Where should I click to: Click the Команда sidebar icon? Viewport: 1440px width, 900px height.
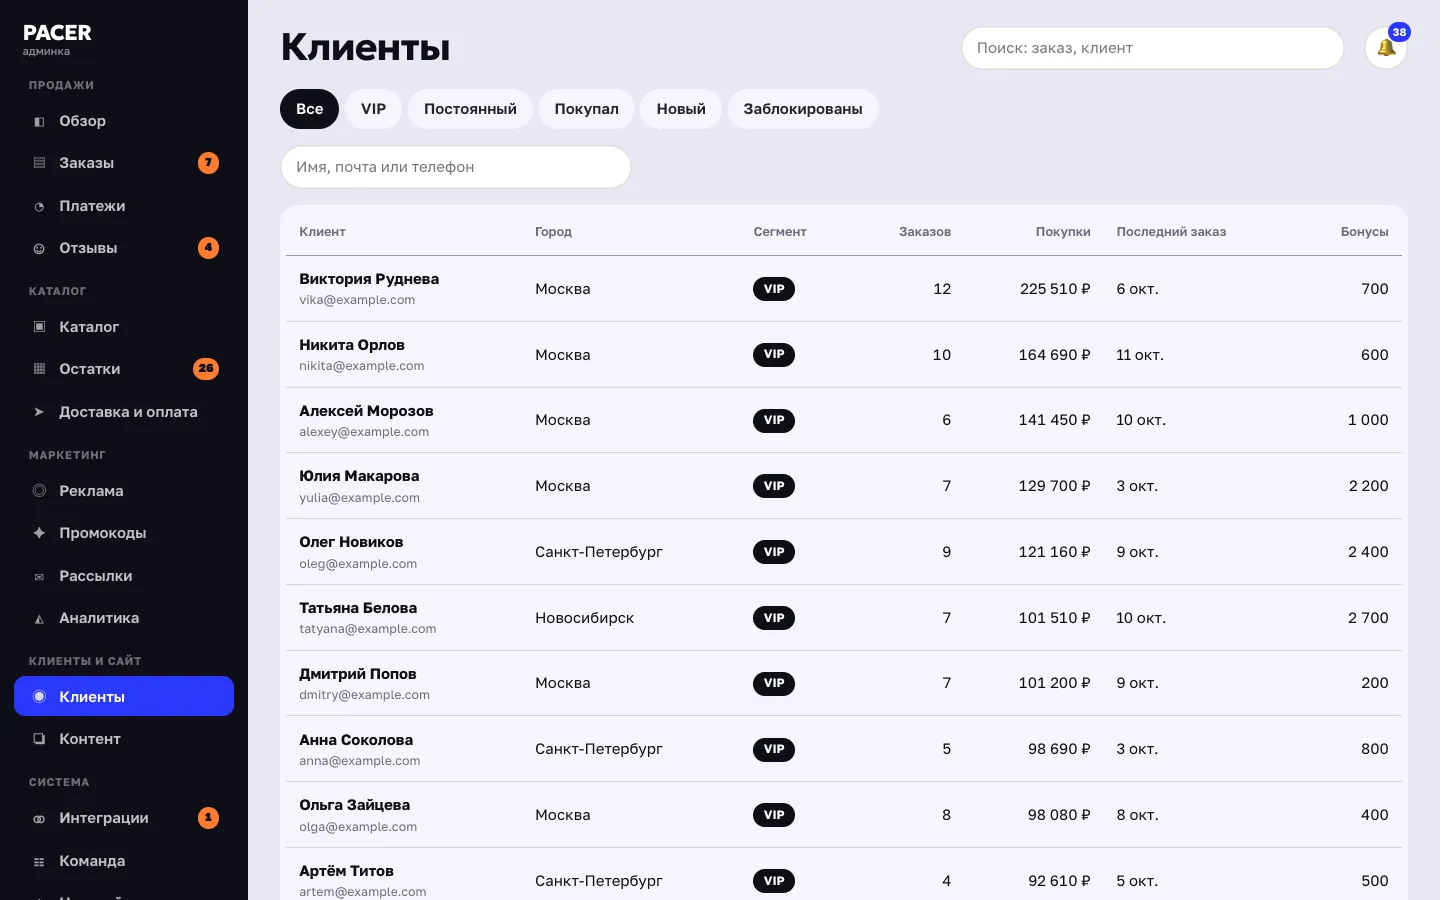coord(39,862)
